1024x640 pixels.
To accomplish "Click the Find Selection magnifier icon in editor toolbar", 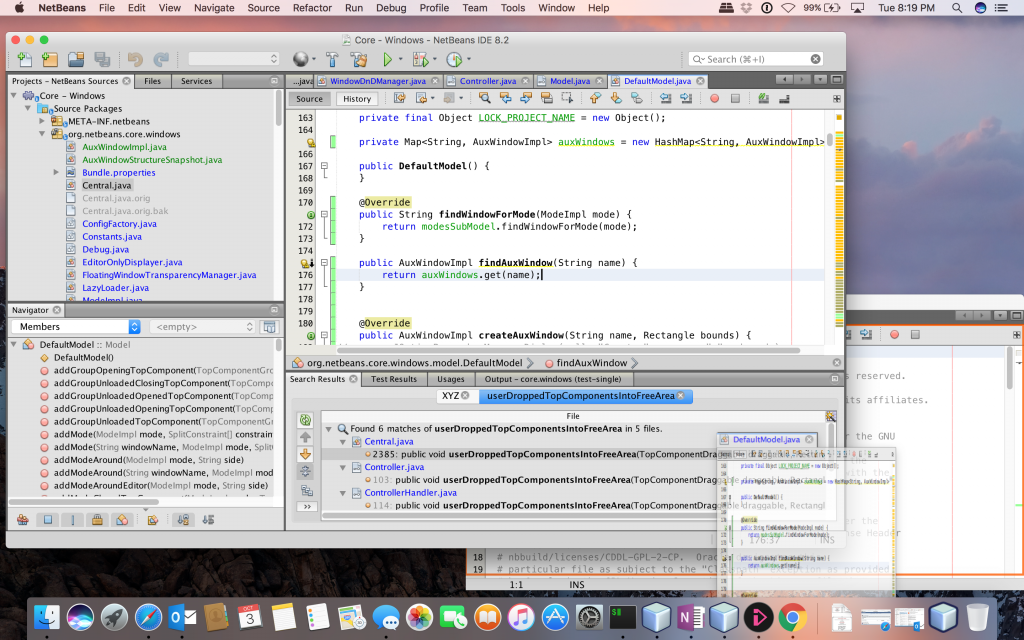I will tap(485, 99).
